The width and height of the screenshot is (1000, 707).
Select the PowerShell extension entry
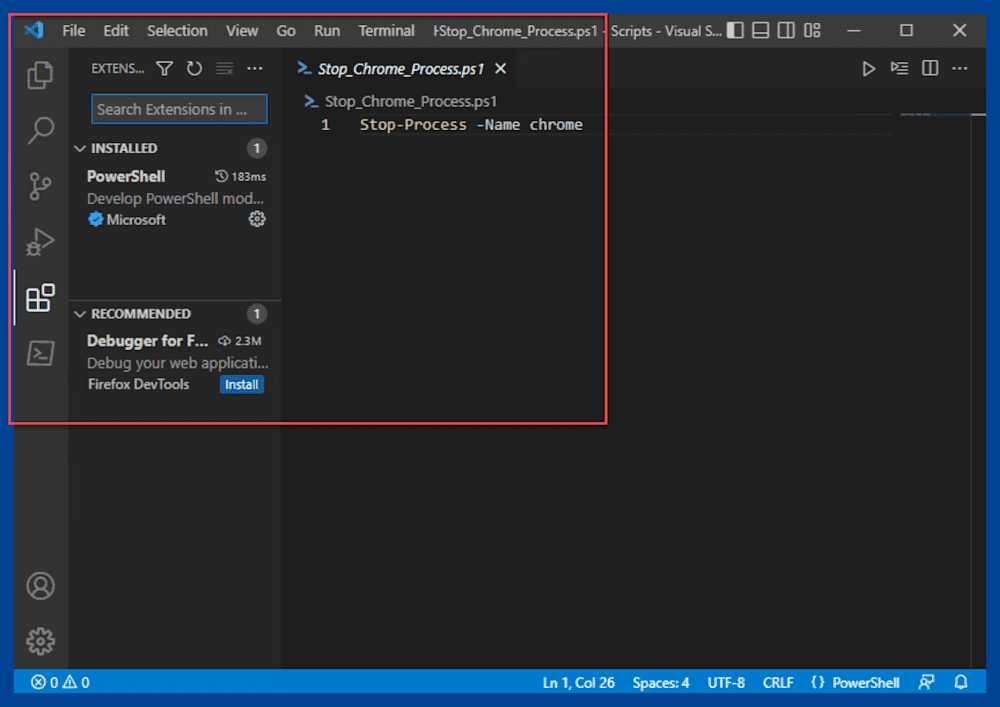point(175,198)
